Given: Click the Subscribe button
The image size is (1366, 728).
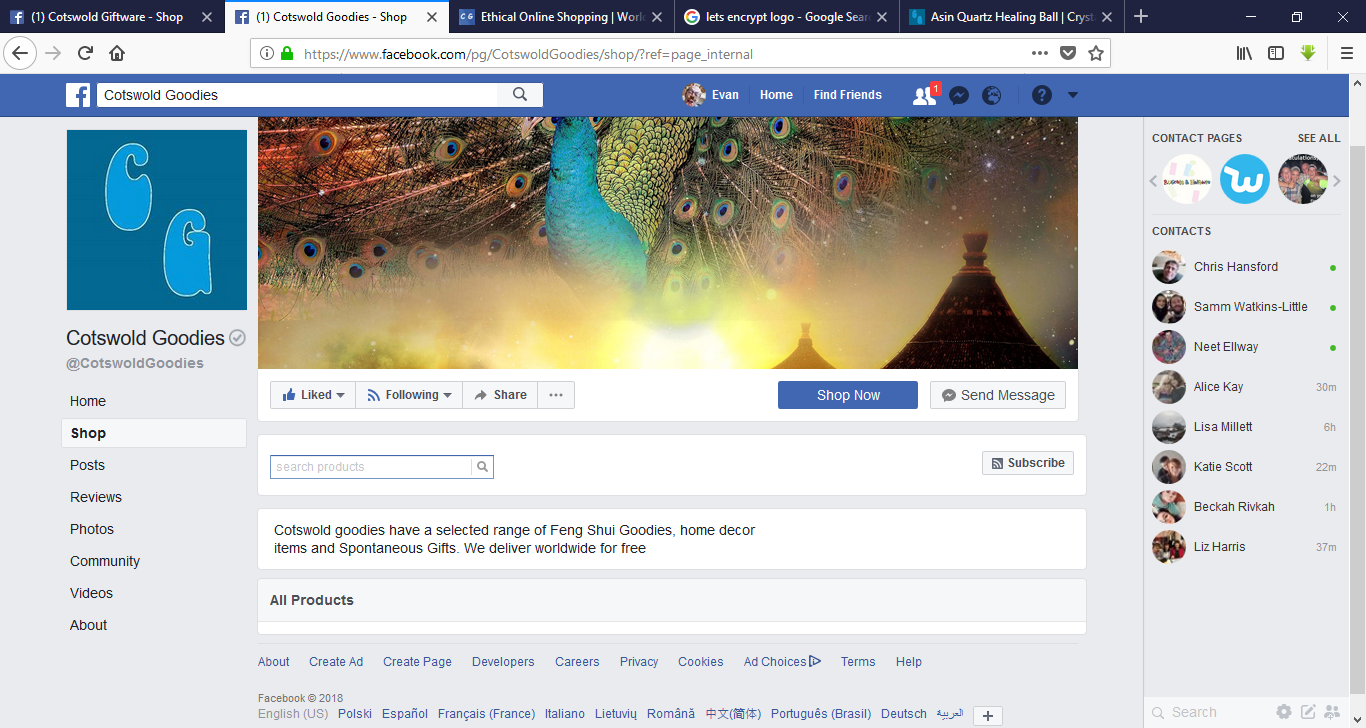Looking at the screenshot, I should [x=1028, y=463].
